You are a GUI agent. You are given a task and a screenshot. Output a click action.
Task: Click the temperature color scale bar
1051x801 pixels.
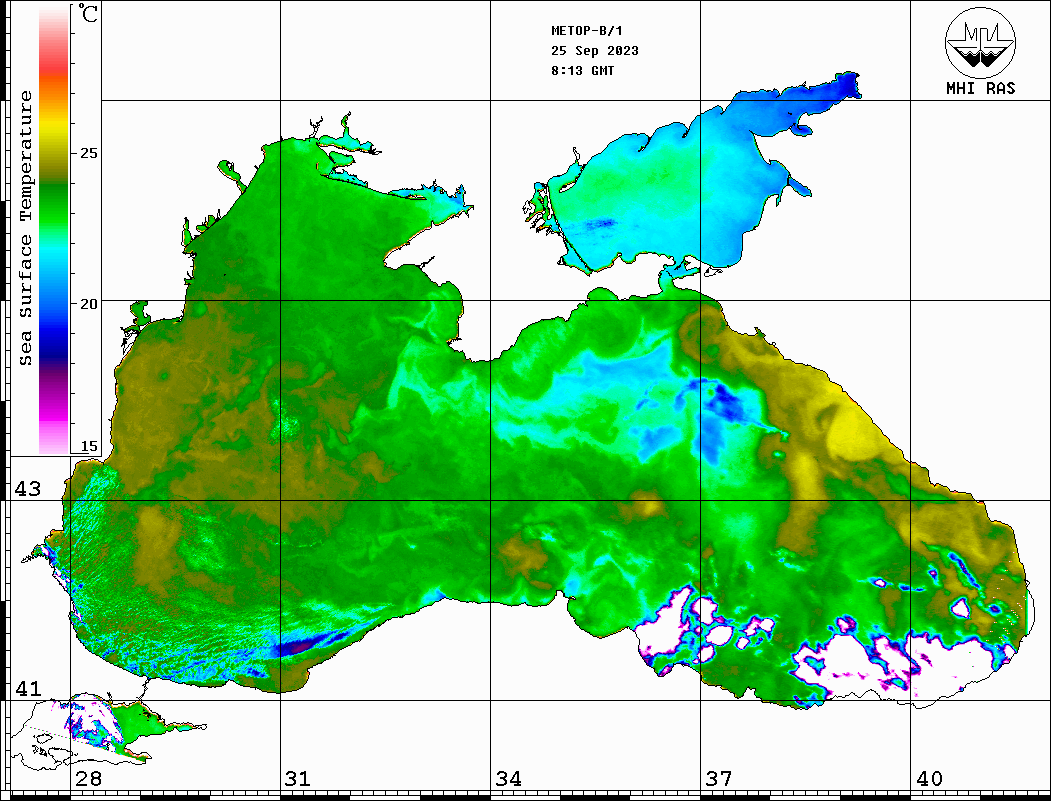(x=54, y=229)
